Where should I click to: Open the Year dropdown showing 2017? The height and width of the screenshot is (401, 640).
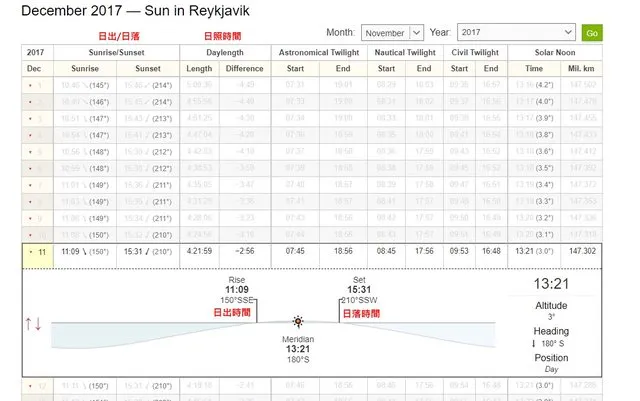[516, 32]
